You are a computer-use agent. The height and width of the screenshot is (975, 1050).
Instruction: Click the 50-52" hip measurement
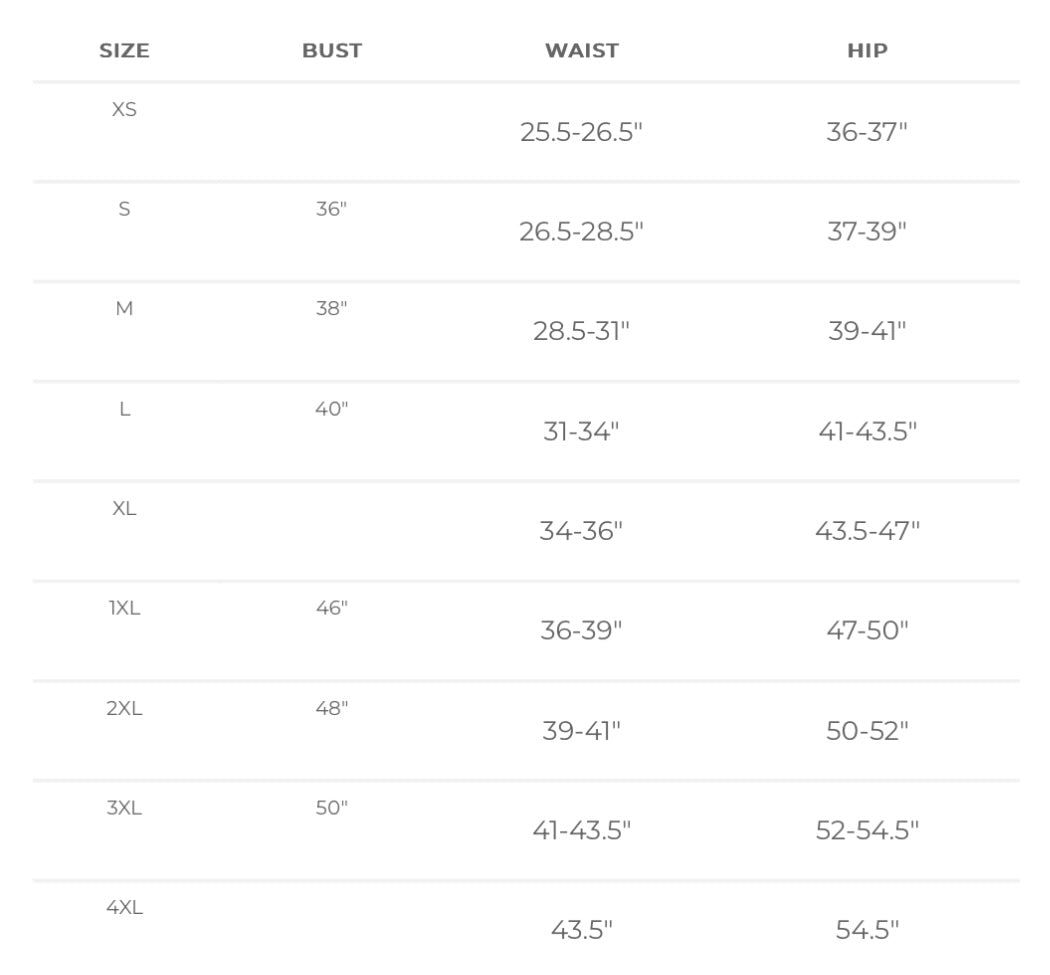tap(867, 731)
